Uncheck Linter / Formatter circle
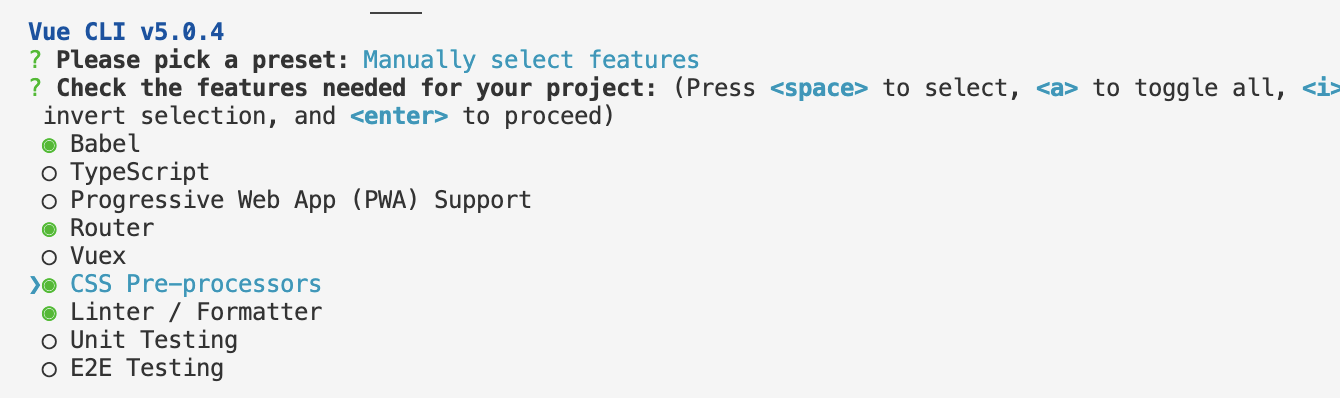The width and height of the screenshot is (1340, 398). tap(49, 313)
